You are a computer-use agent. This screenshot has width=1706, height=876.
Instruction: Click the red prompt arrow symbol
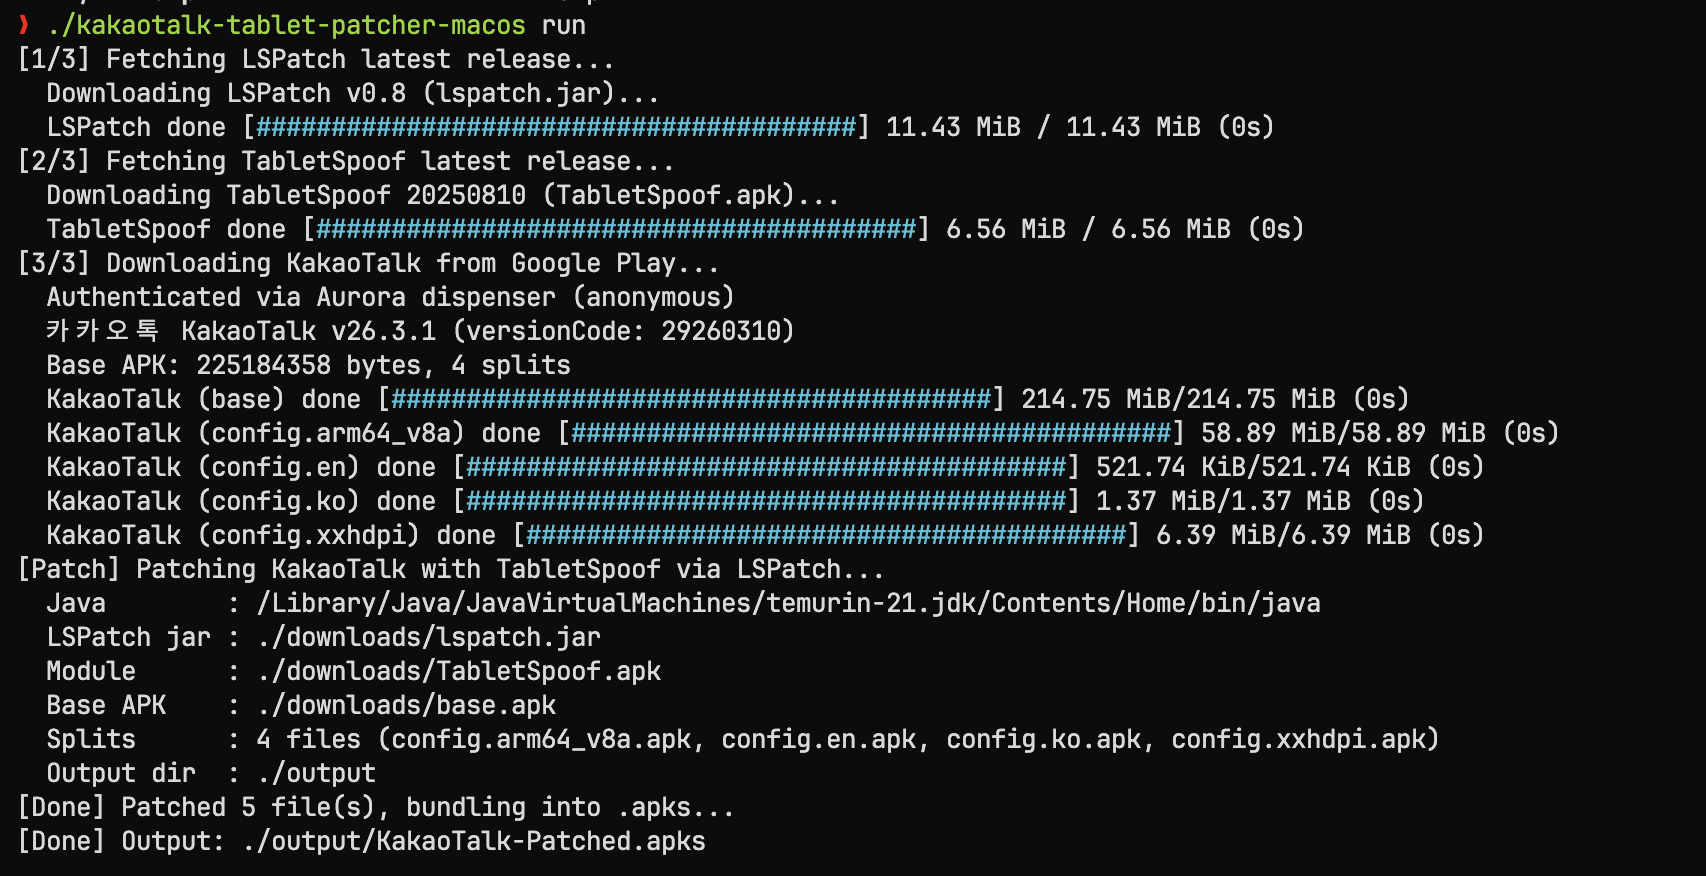click(24, 25)
